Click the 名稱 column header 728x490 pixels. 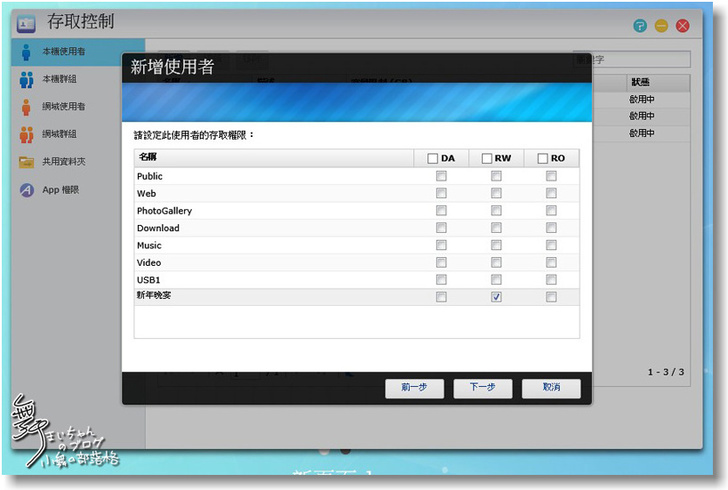(x=274, y=158)
